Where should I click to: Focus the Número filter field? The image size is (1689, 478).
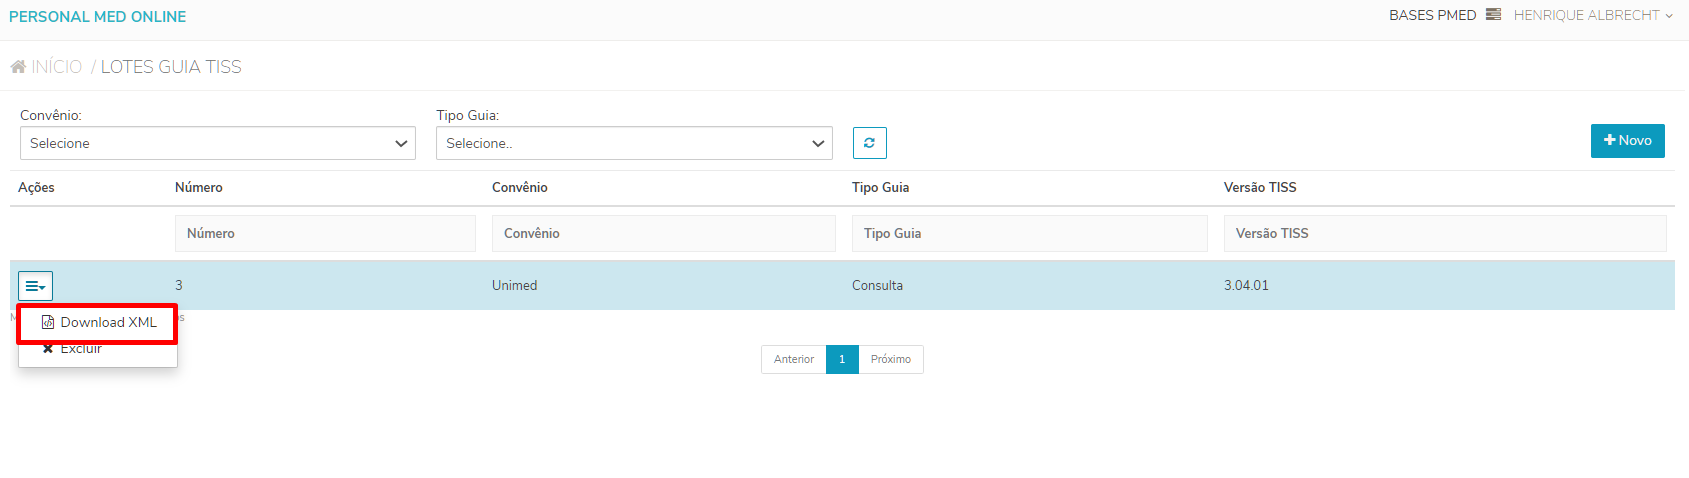[x=325, y=233]
